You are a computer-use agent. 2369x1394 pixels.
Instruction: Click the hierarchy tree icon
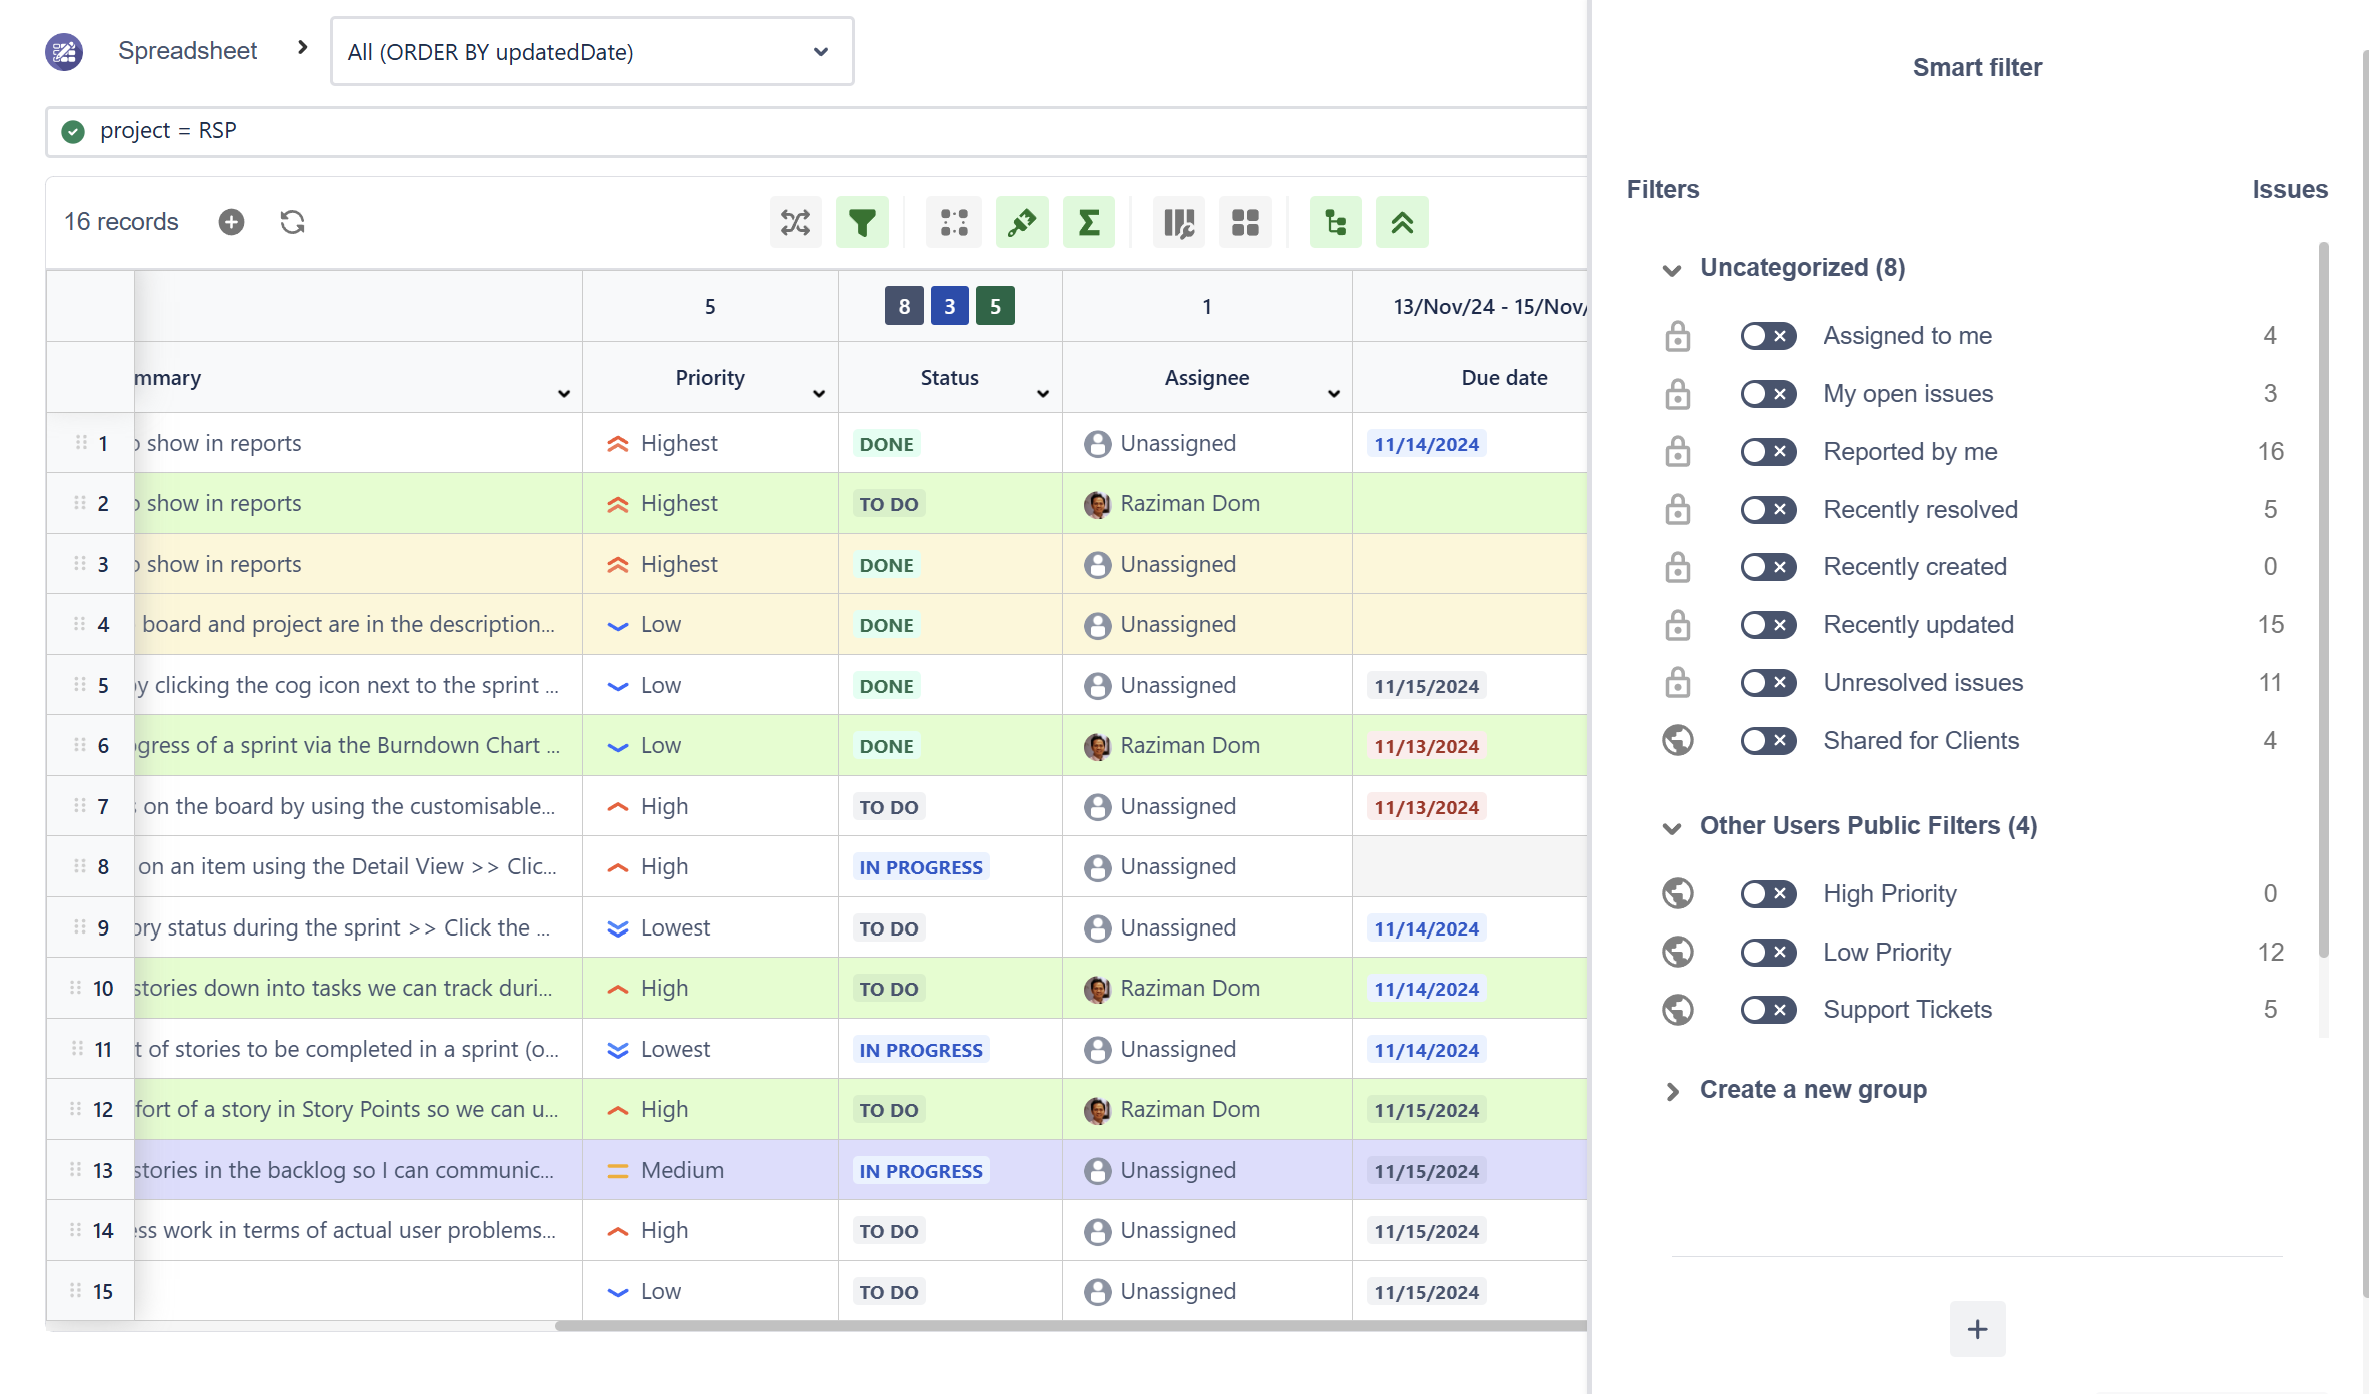pos(1335,222)
